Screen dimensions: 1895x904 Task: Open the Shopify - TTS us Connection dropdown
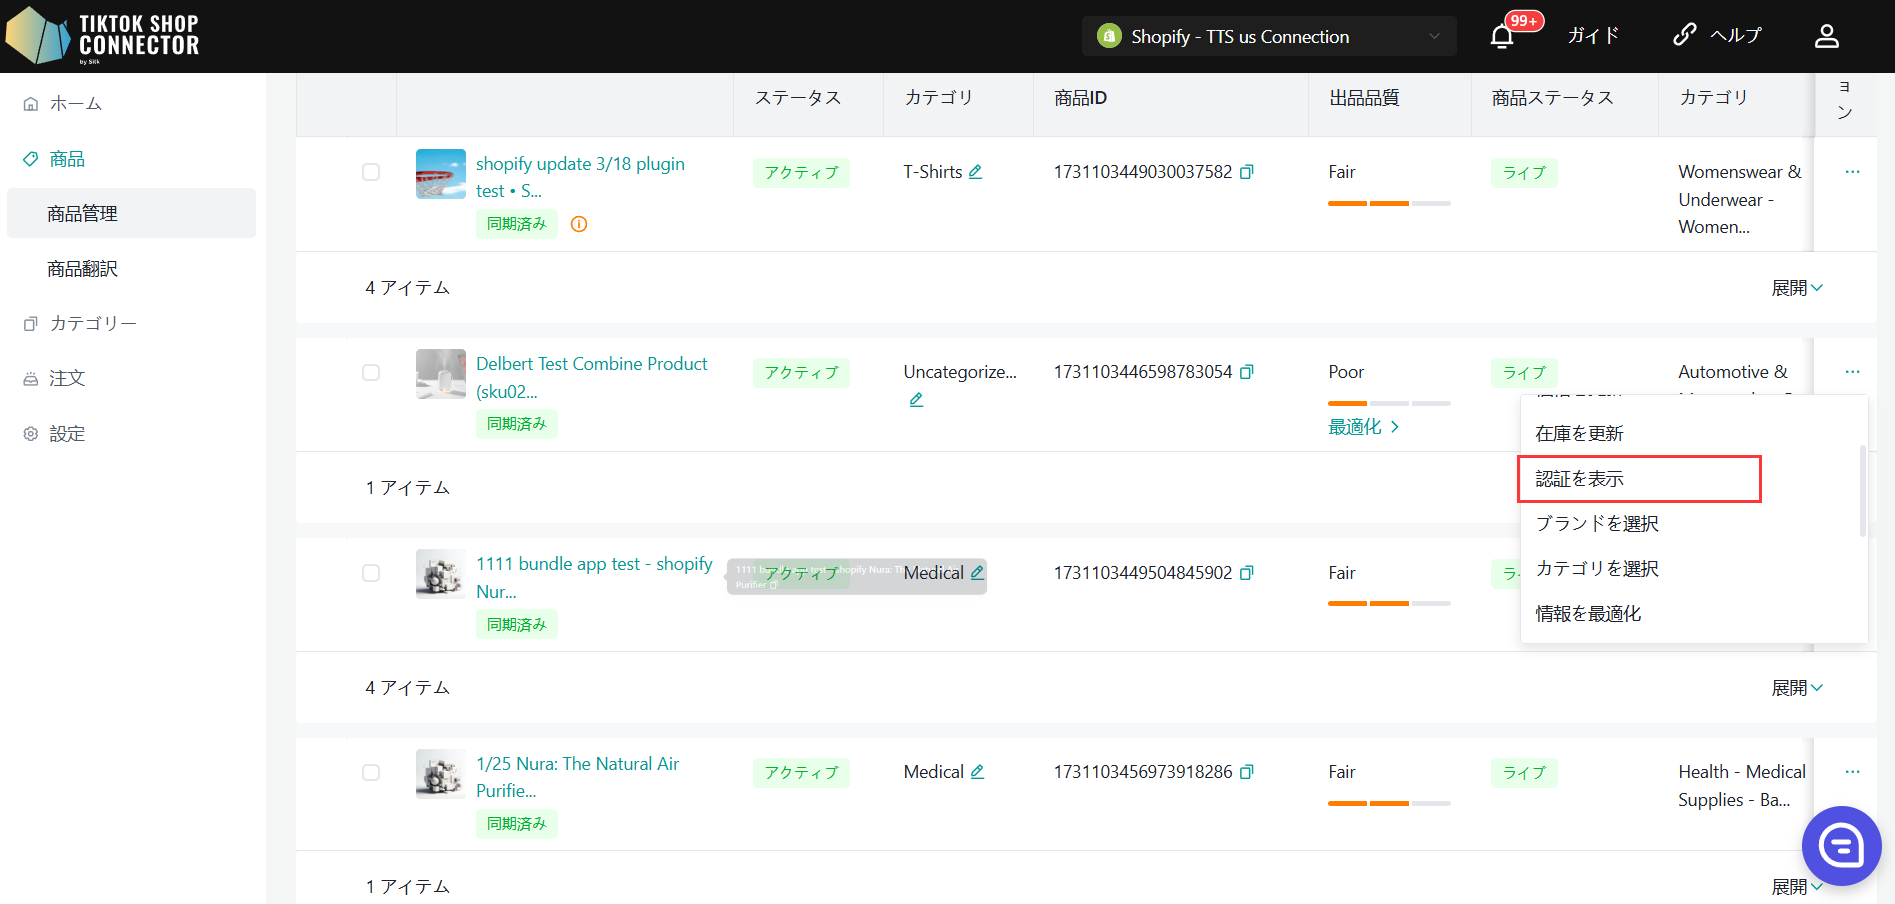click(1269, 36)
